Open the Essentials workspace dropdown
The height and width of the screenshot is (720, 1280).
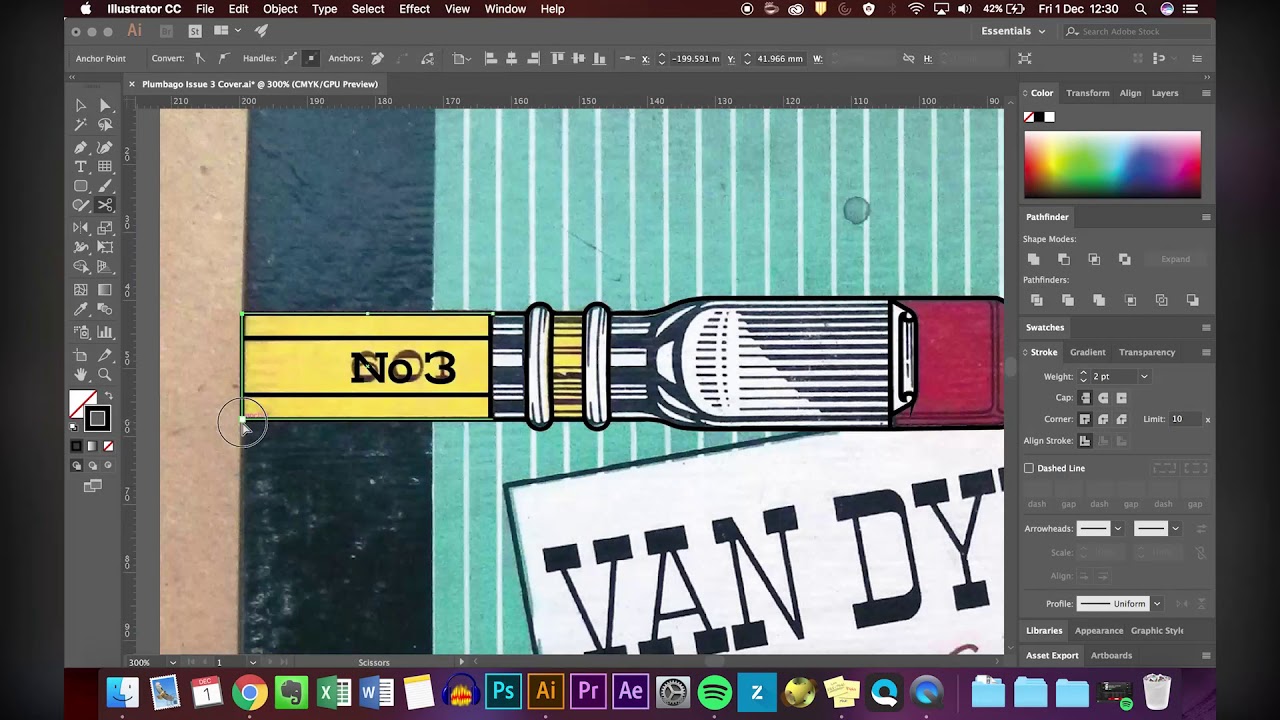(1014, 31)
